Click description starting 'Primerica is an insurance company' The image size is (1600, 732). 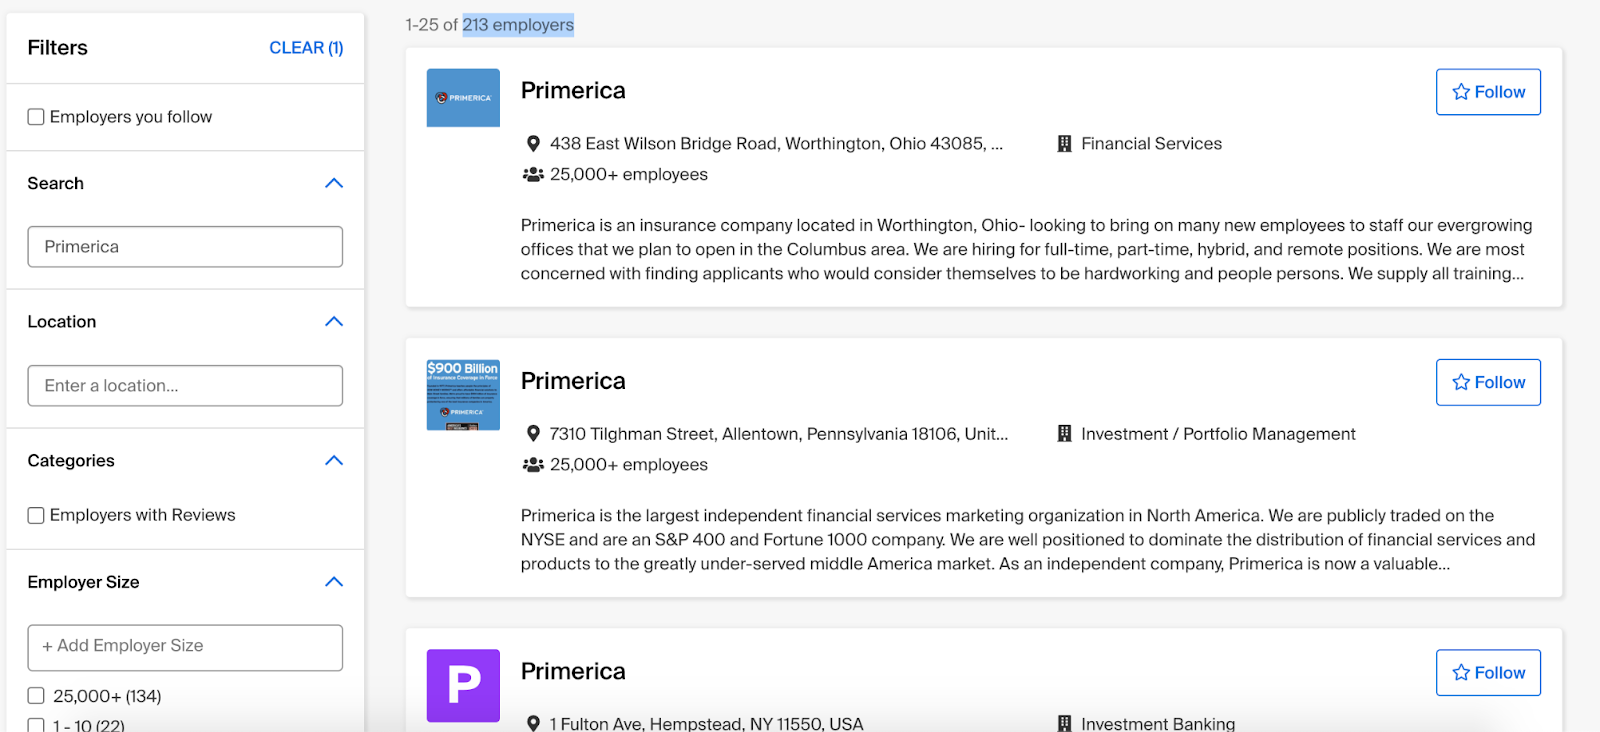tap(1026, 250)
